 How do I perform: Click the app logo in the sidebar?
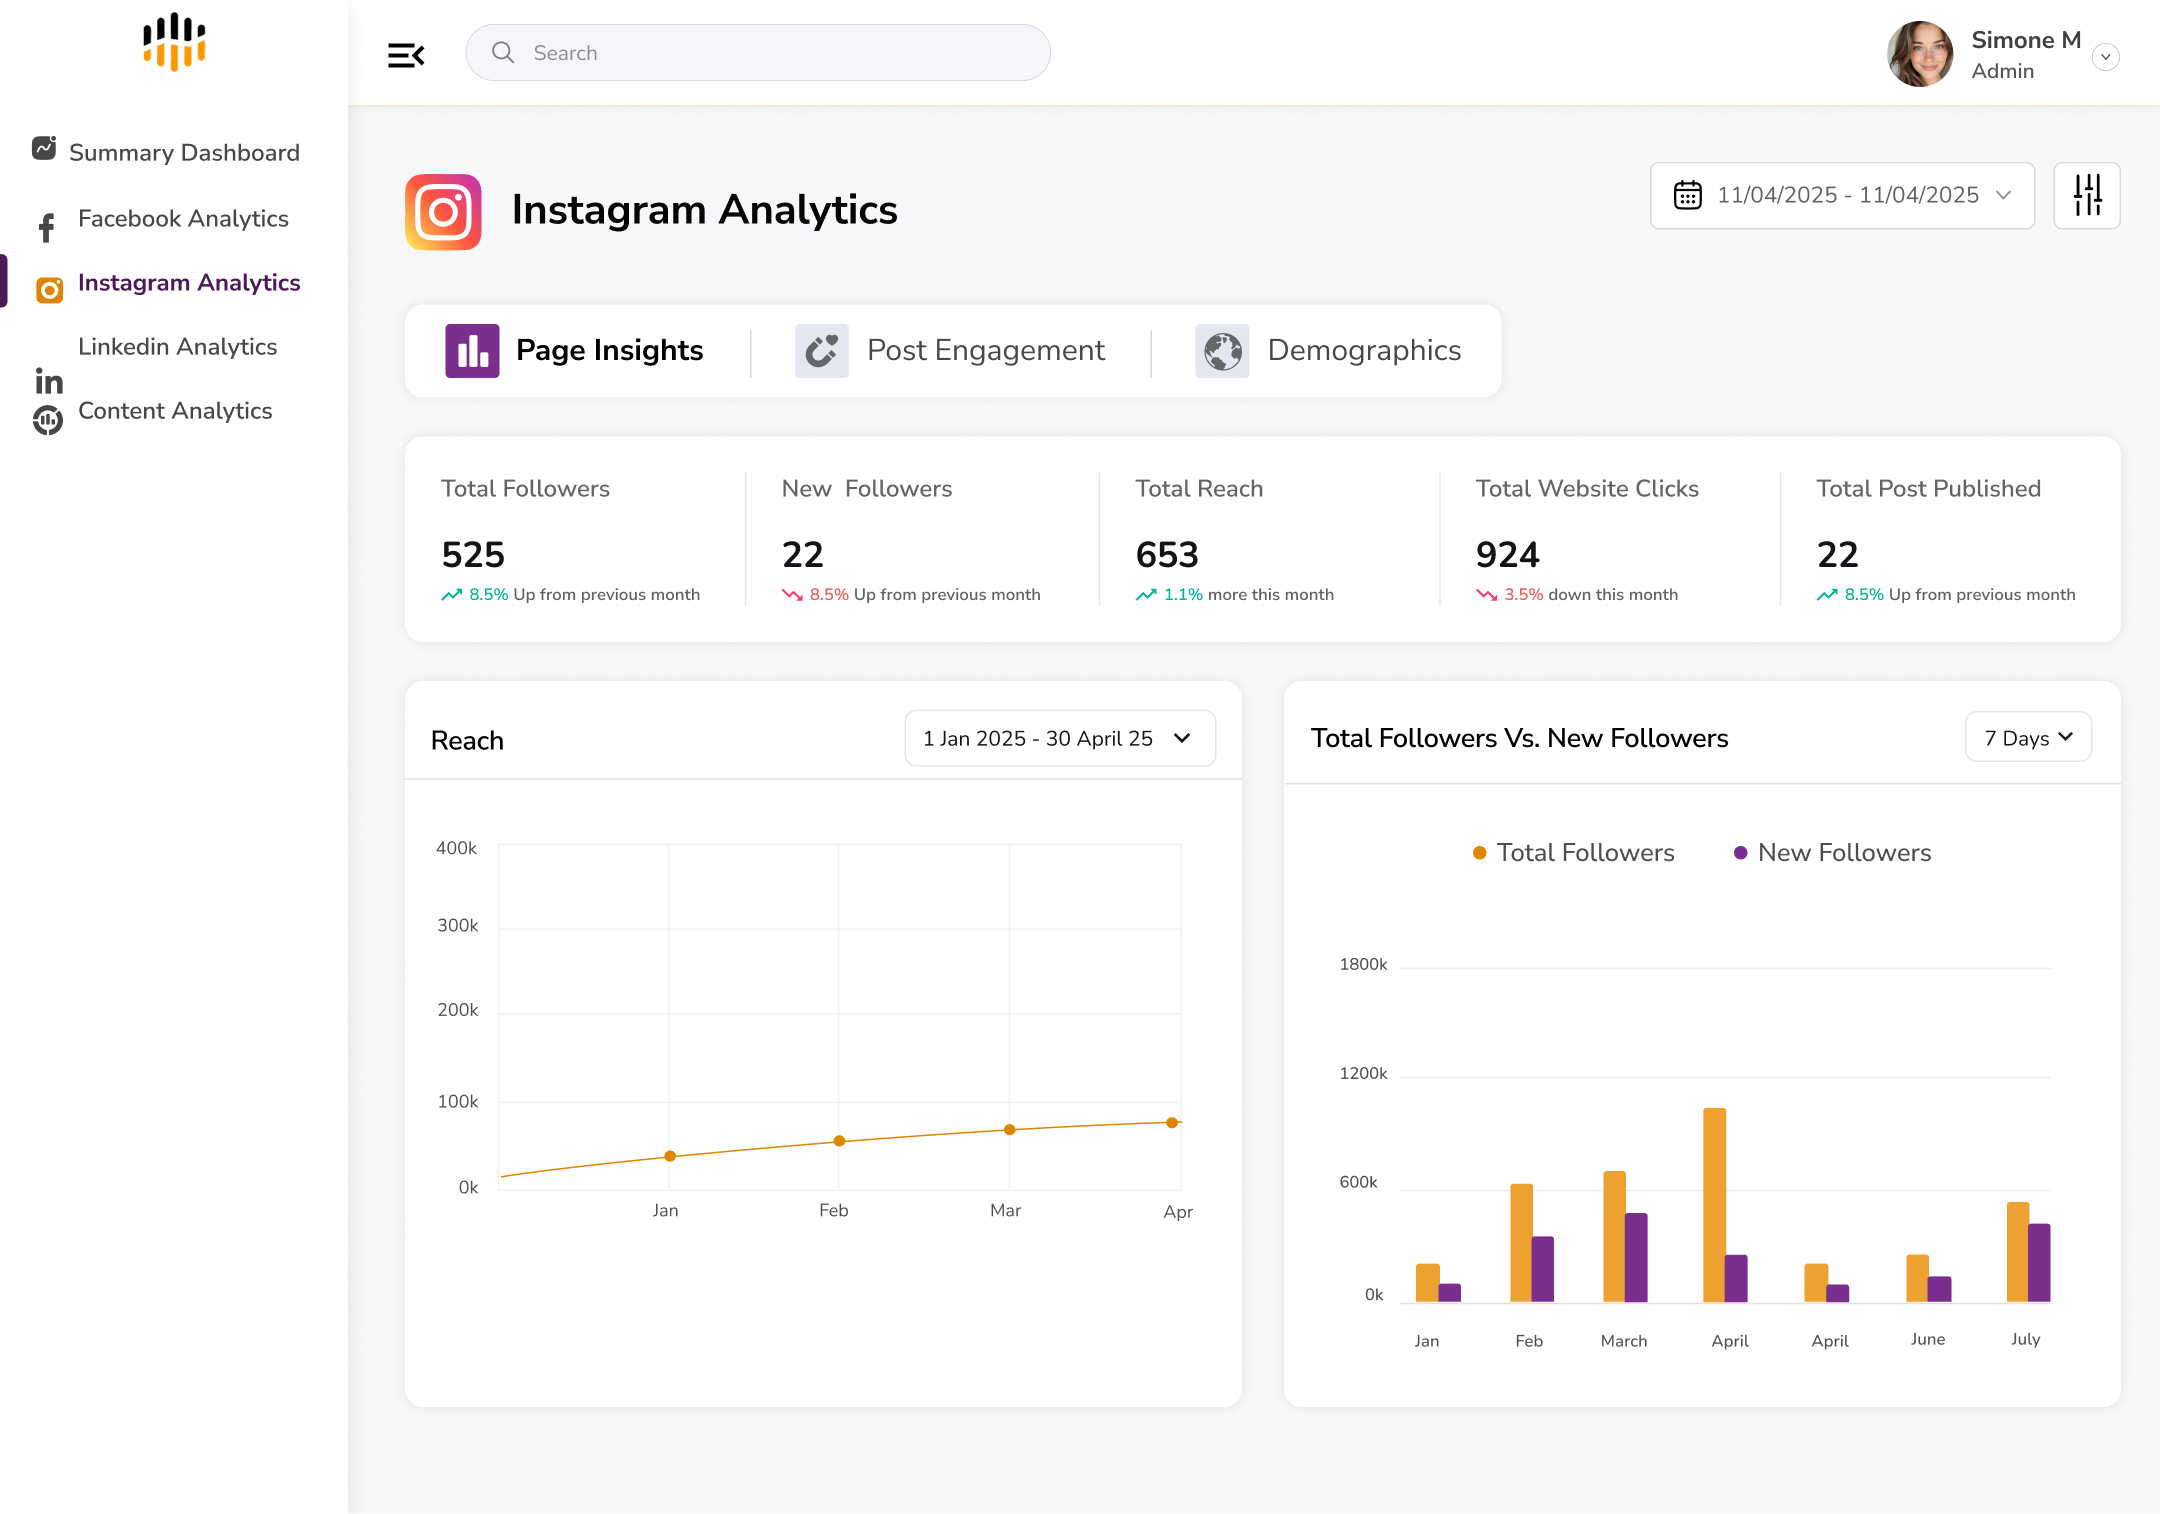[174, 42]
